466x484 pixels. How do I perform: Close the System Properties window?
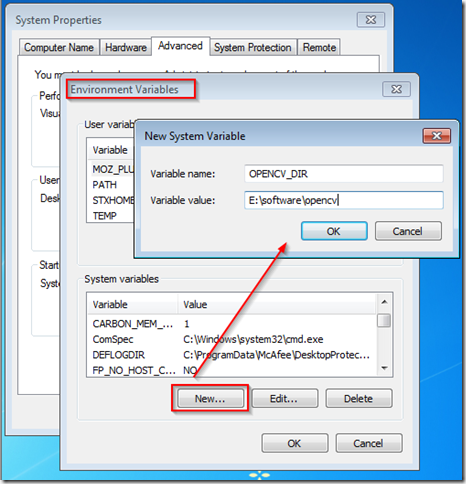pos(371,20)
